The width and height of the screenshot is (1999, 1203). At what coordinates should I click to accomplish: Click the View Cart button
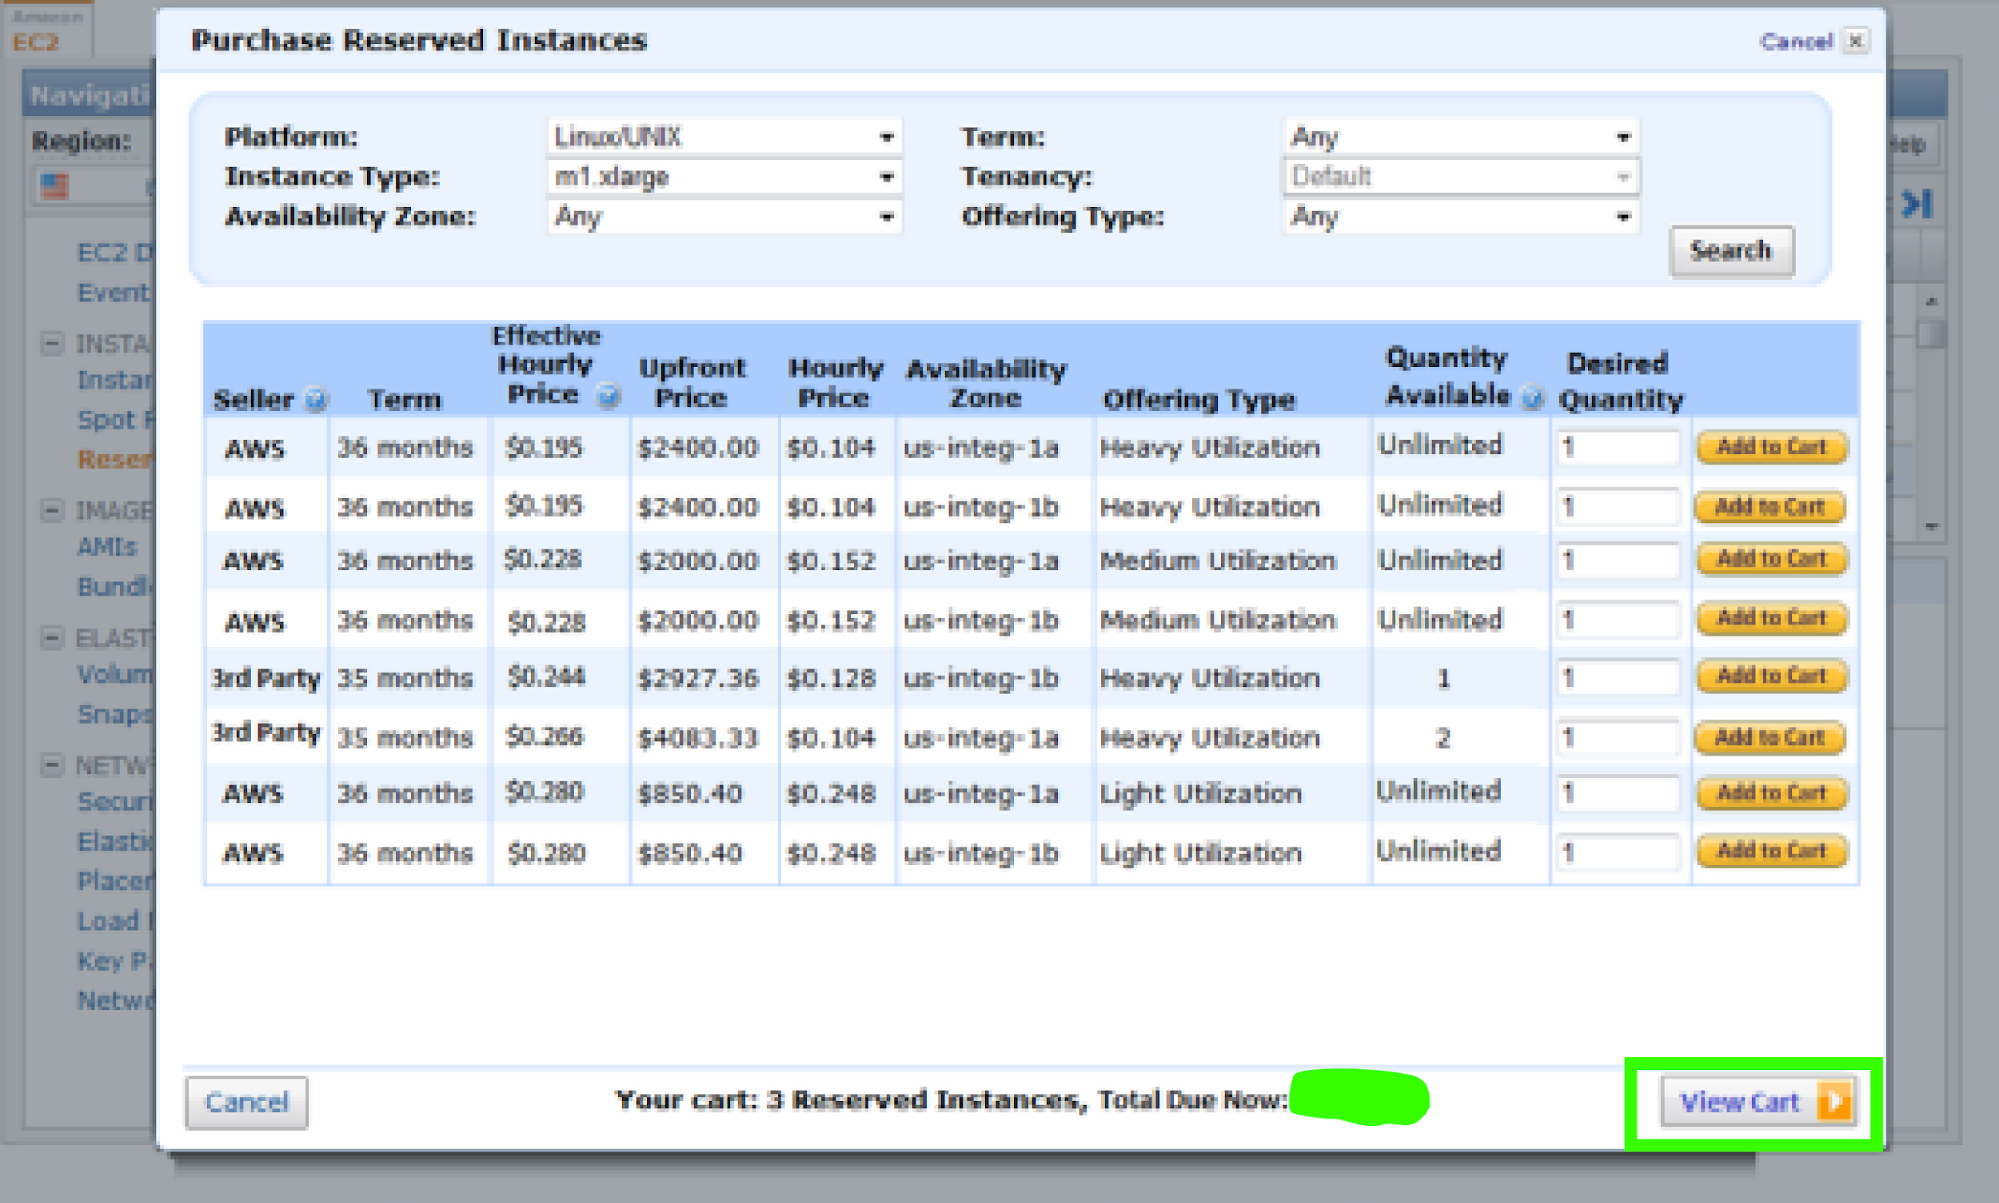[1759, 1102]
